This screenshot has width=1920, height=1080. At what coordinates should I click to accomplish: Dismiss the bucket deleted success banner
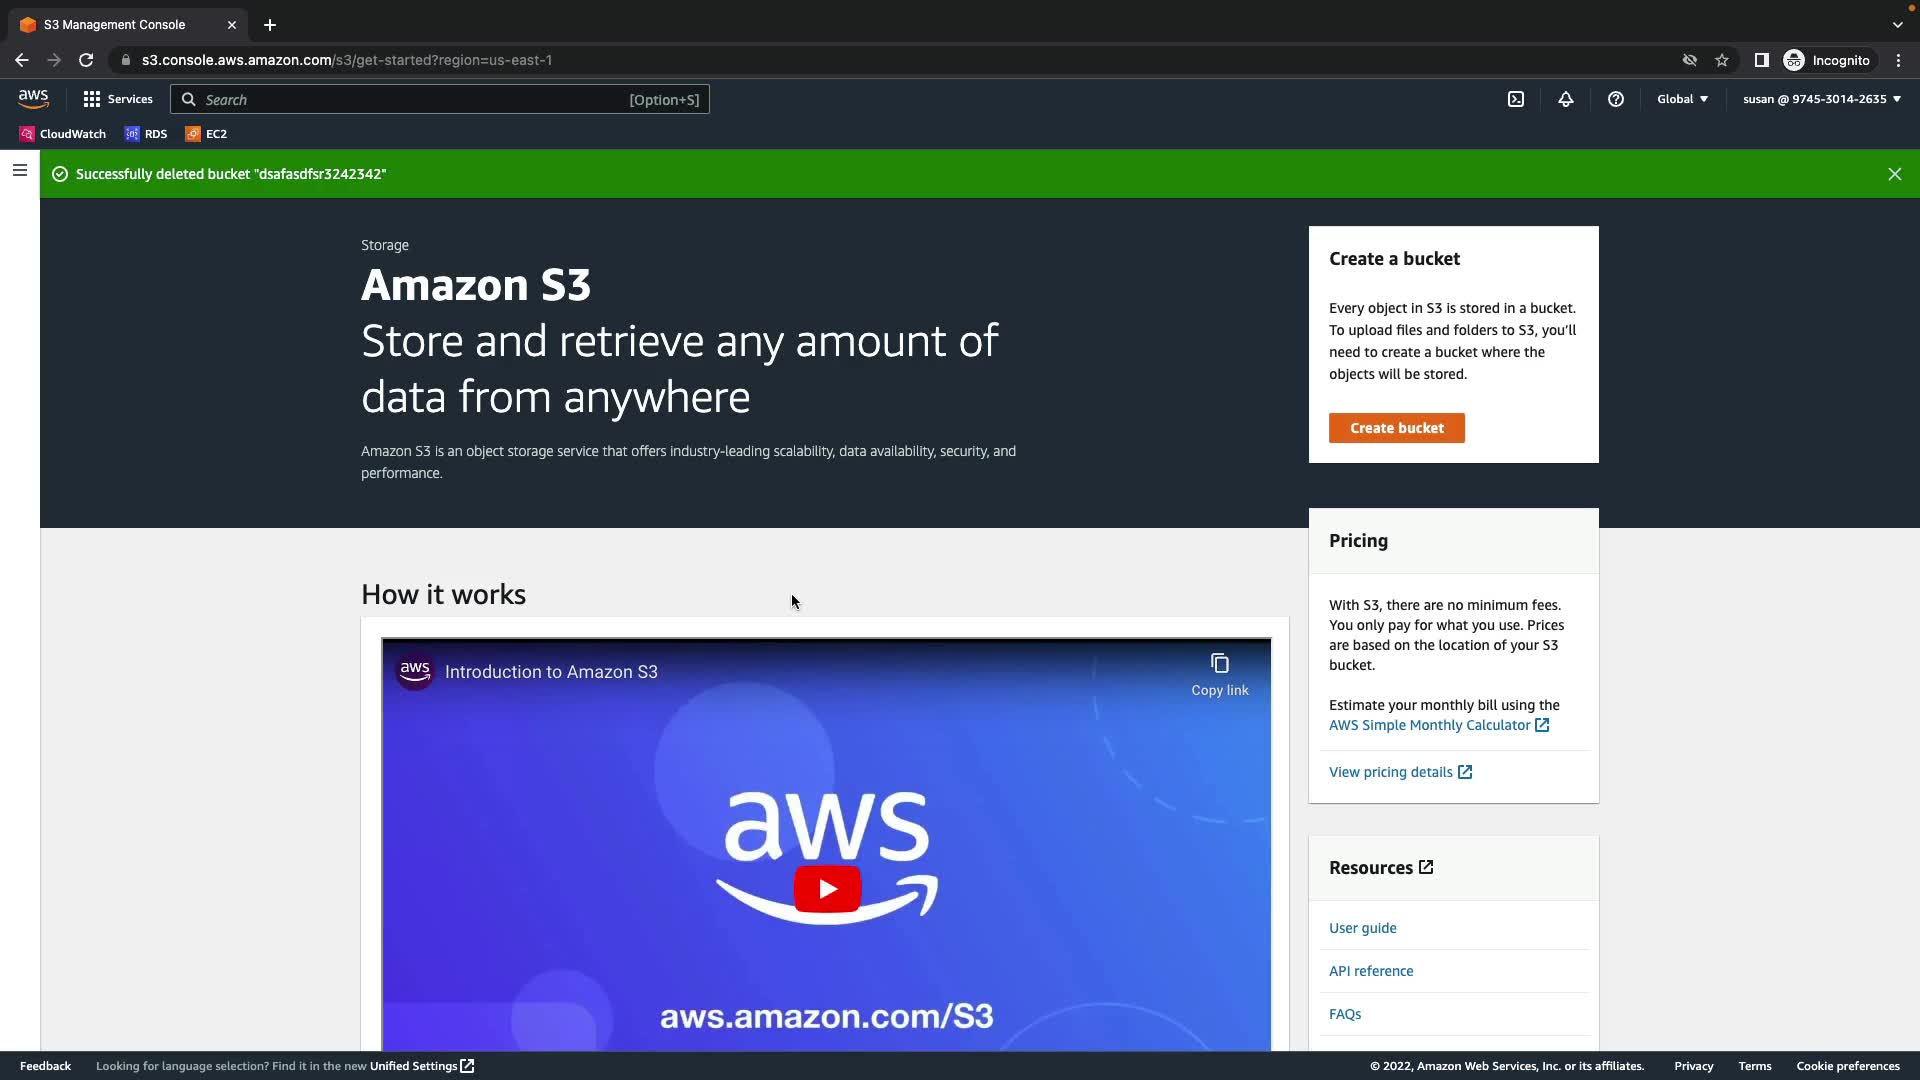[1894, 174]
